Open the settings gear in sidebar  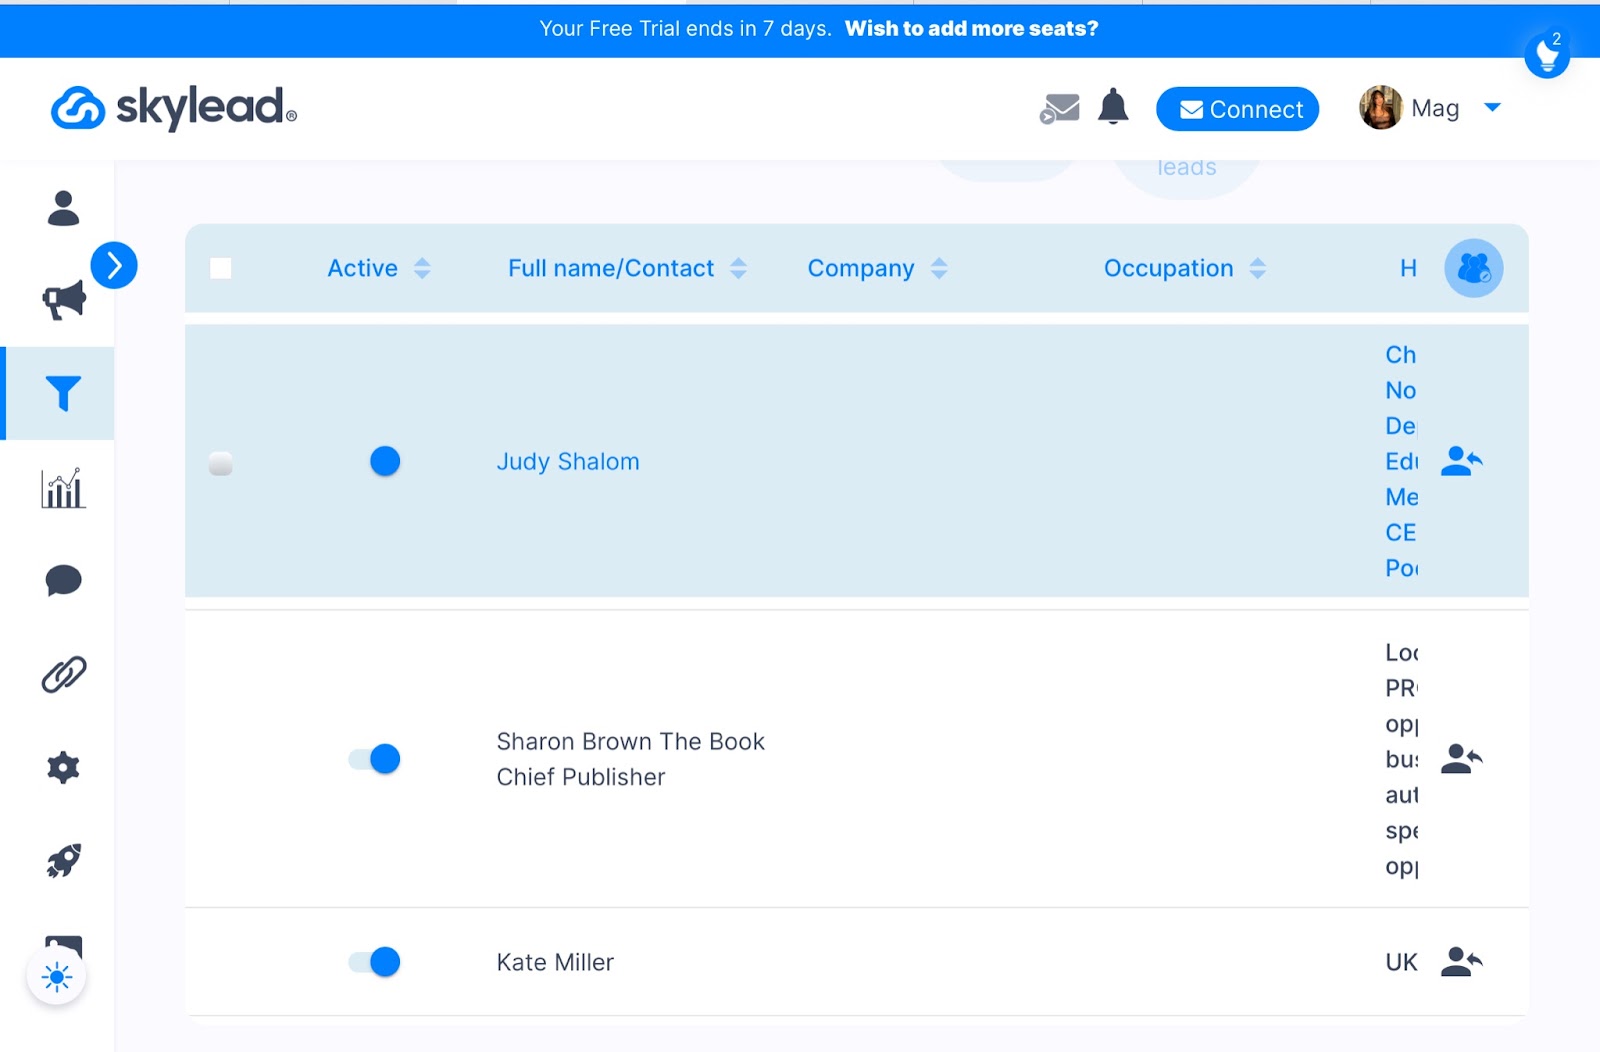(62, 767)
